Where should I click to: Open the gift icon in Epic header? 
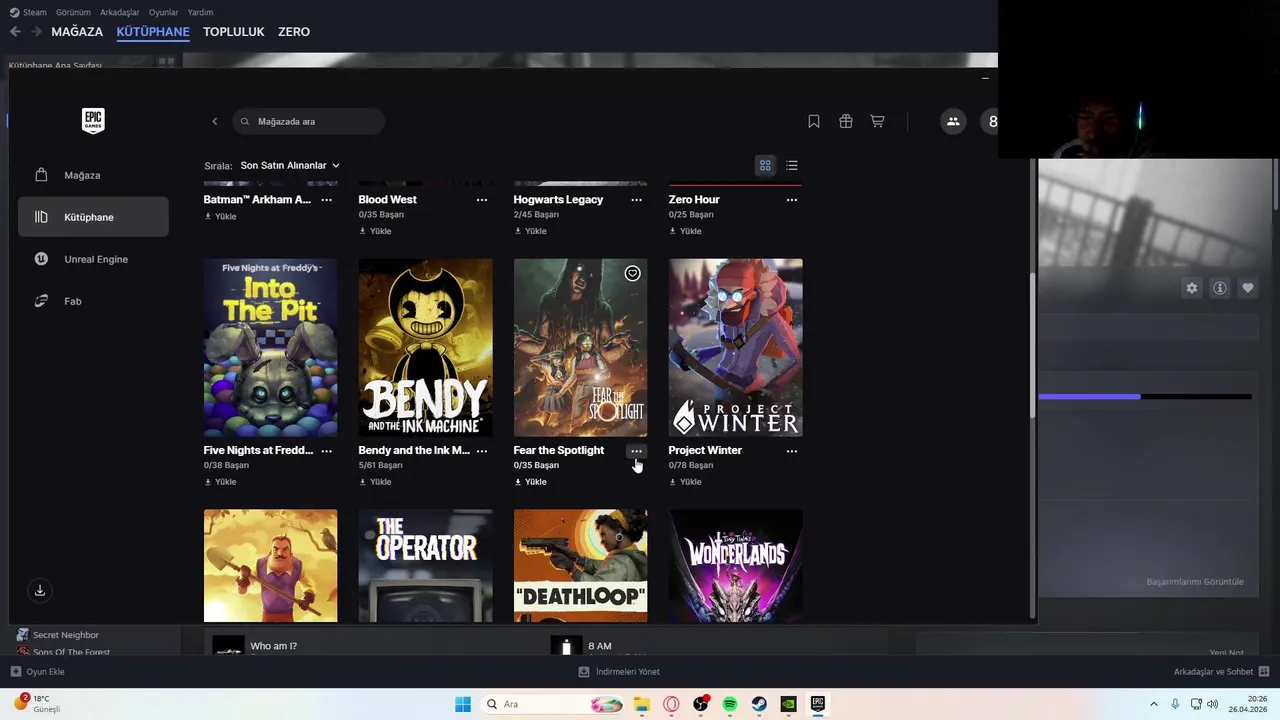(846, 121)
